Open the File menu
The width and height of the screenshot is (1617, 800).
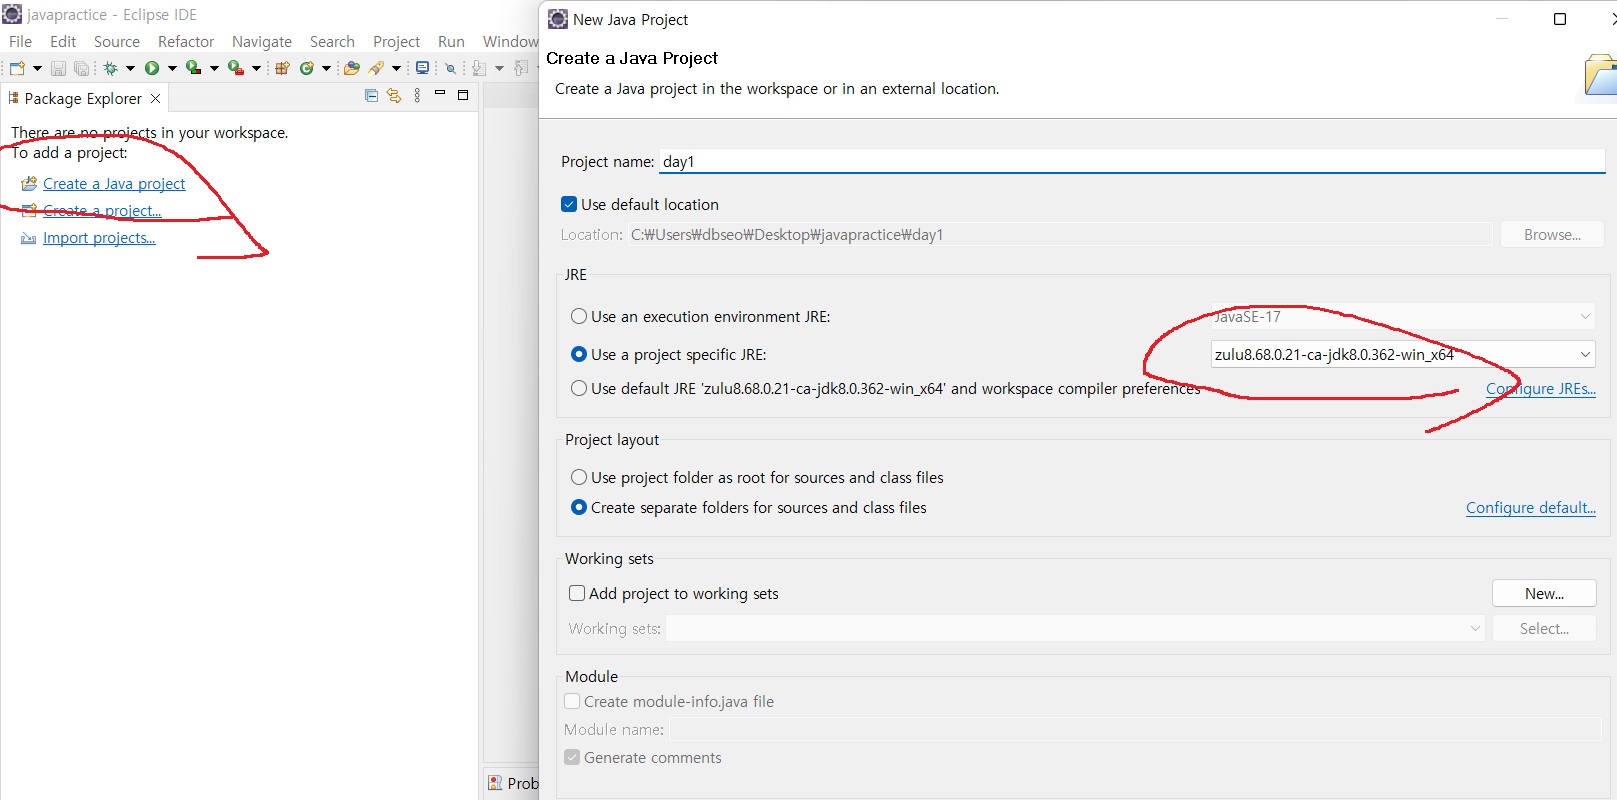20,41
